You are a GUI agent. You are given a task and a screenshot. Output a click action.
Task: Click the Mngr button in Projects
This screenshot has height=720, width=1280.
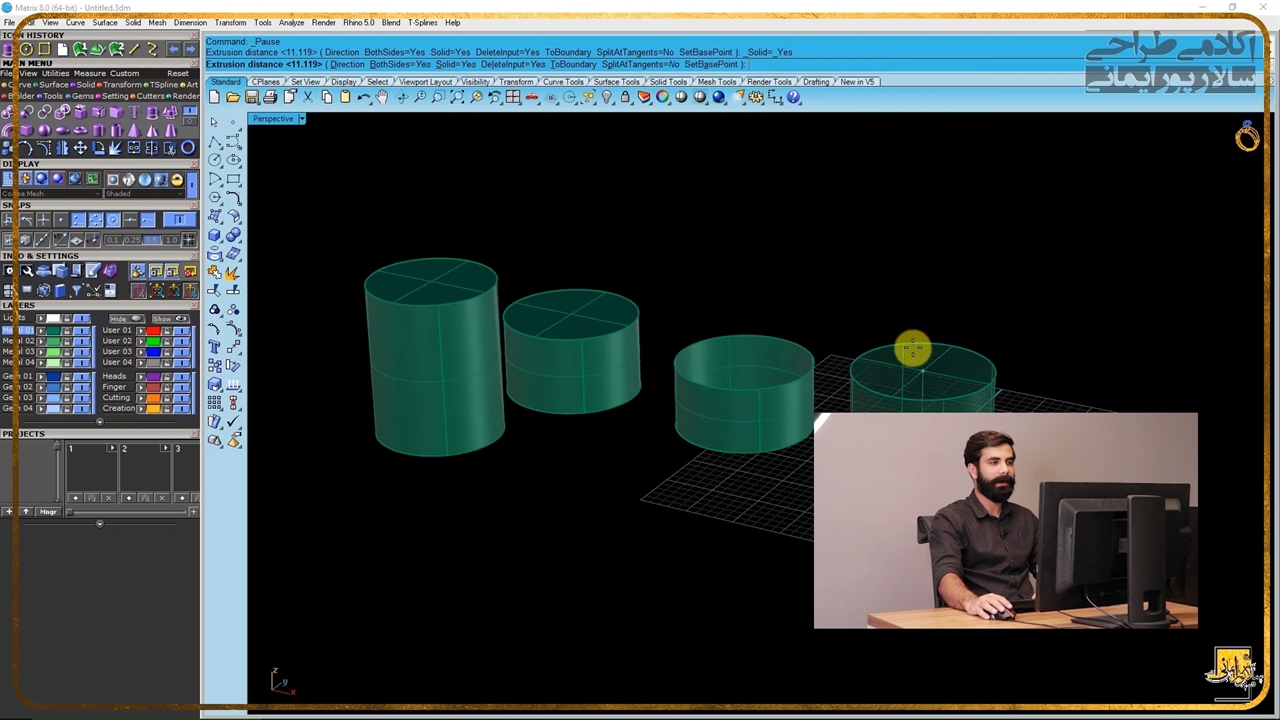click(48, 512)
